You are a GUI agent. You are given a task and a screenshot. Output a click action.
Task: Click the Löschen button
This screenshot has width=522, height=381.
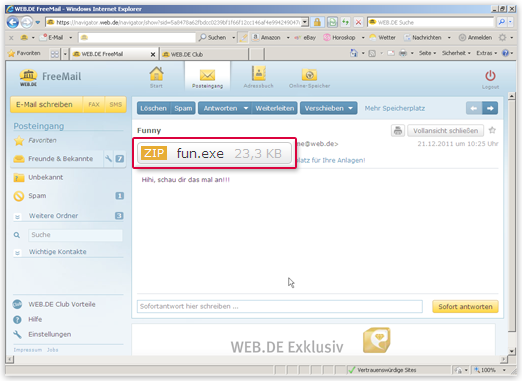(x=153, y=108)
